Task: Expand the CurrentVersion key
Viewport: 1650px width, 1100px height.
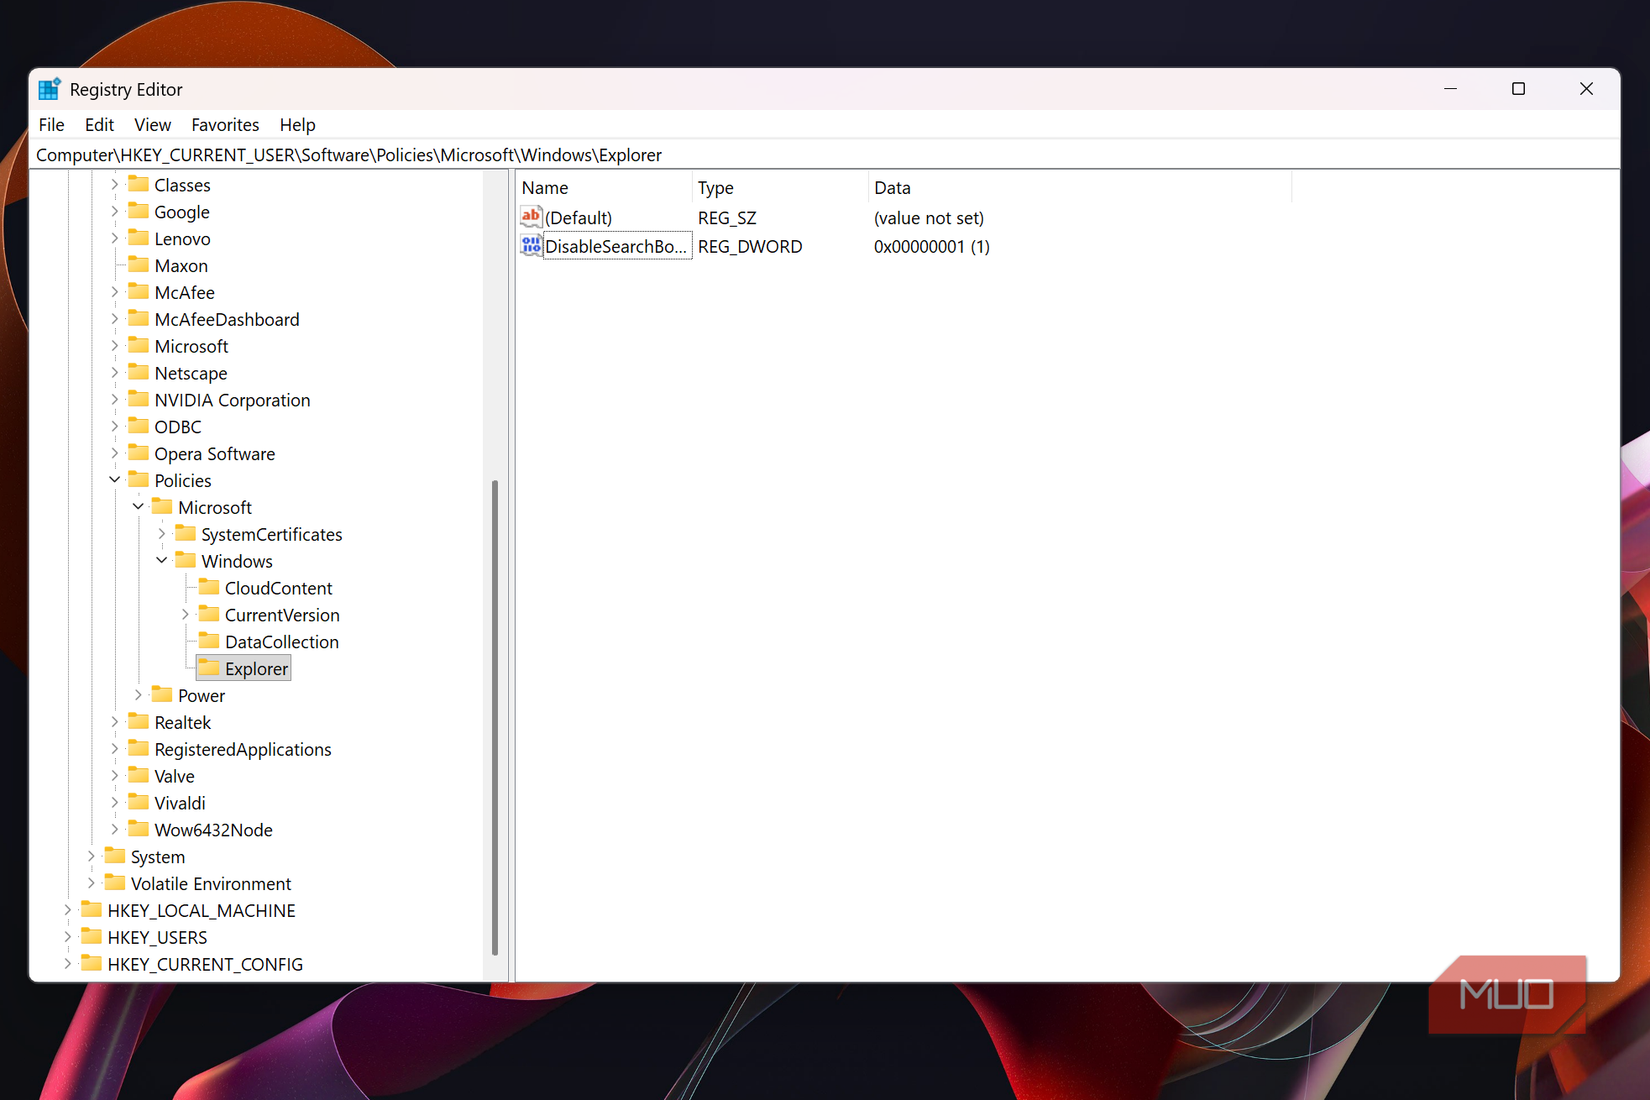Action: click(x=185, y=615)
